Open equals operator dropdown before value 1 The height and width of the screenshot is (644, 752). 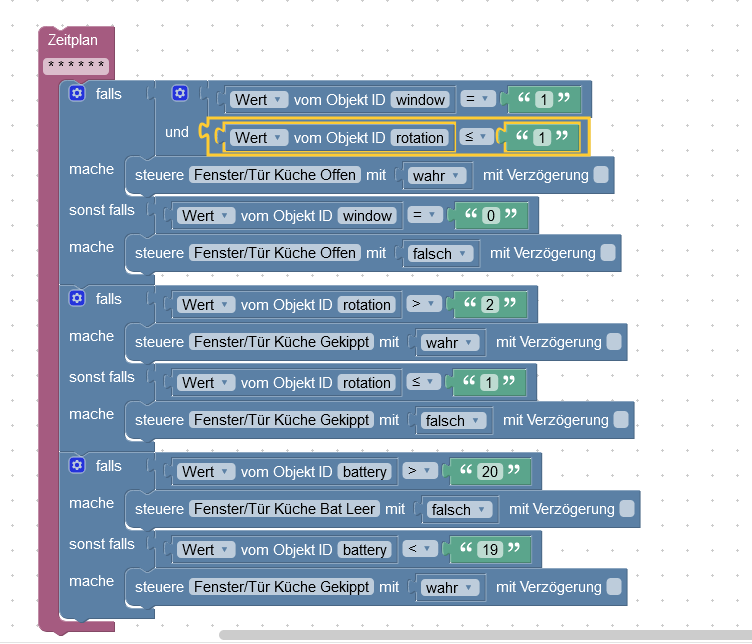pyautogui.click(x=477, y=99)
